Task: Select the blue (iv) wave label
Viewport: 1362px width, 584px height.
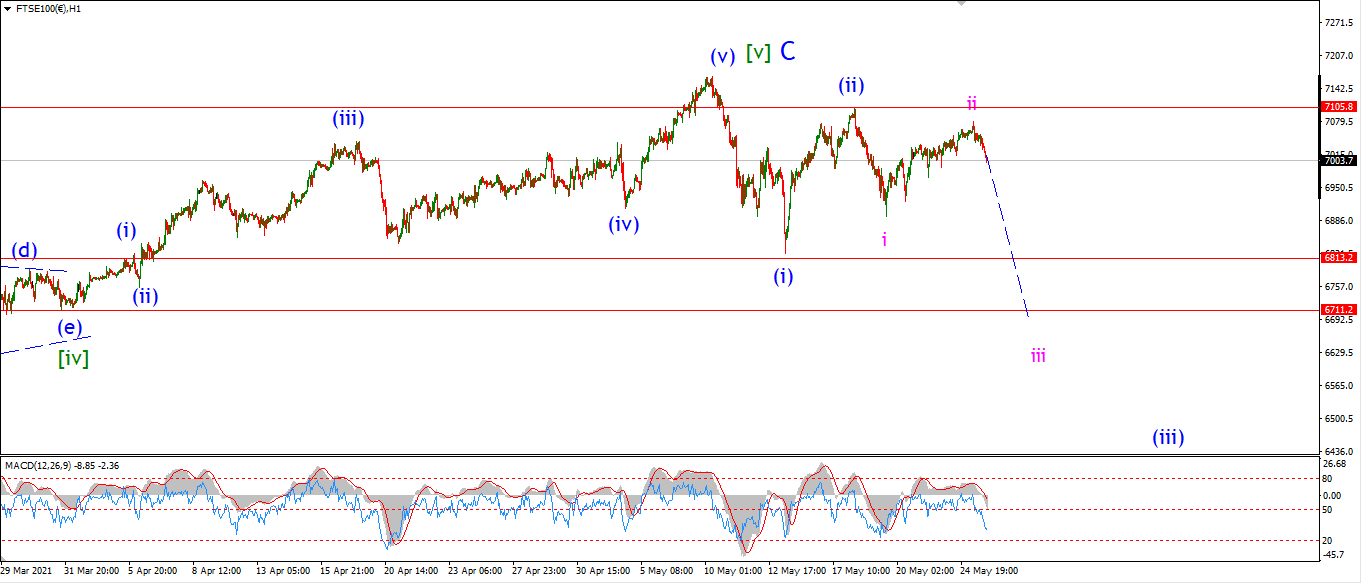Action: [x=624, y=224]
